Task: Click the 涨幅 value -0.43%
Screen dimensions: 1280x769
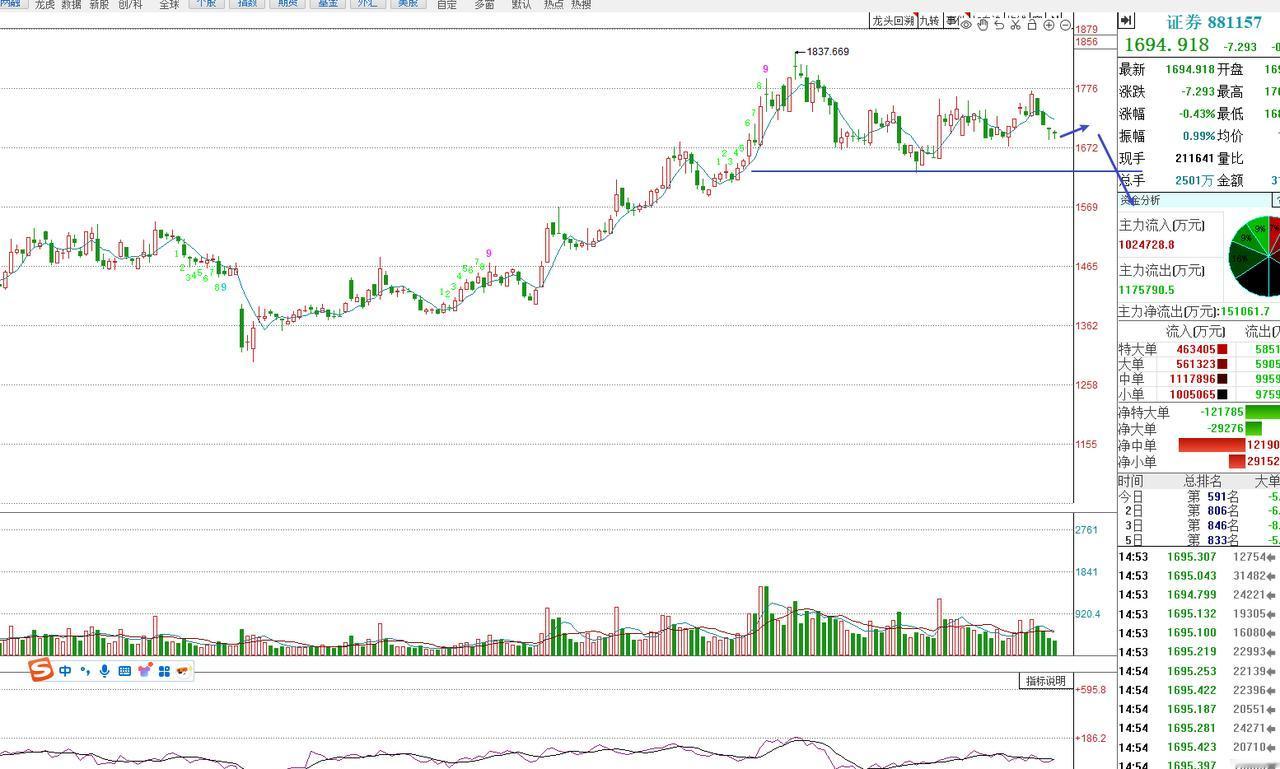Action: tap(1195, 114)
